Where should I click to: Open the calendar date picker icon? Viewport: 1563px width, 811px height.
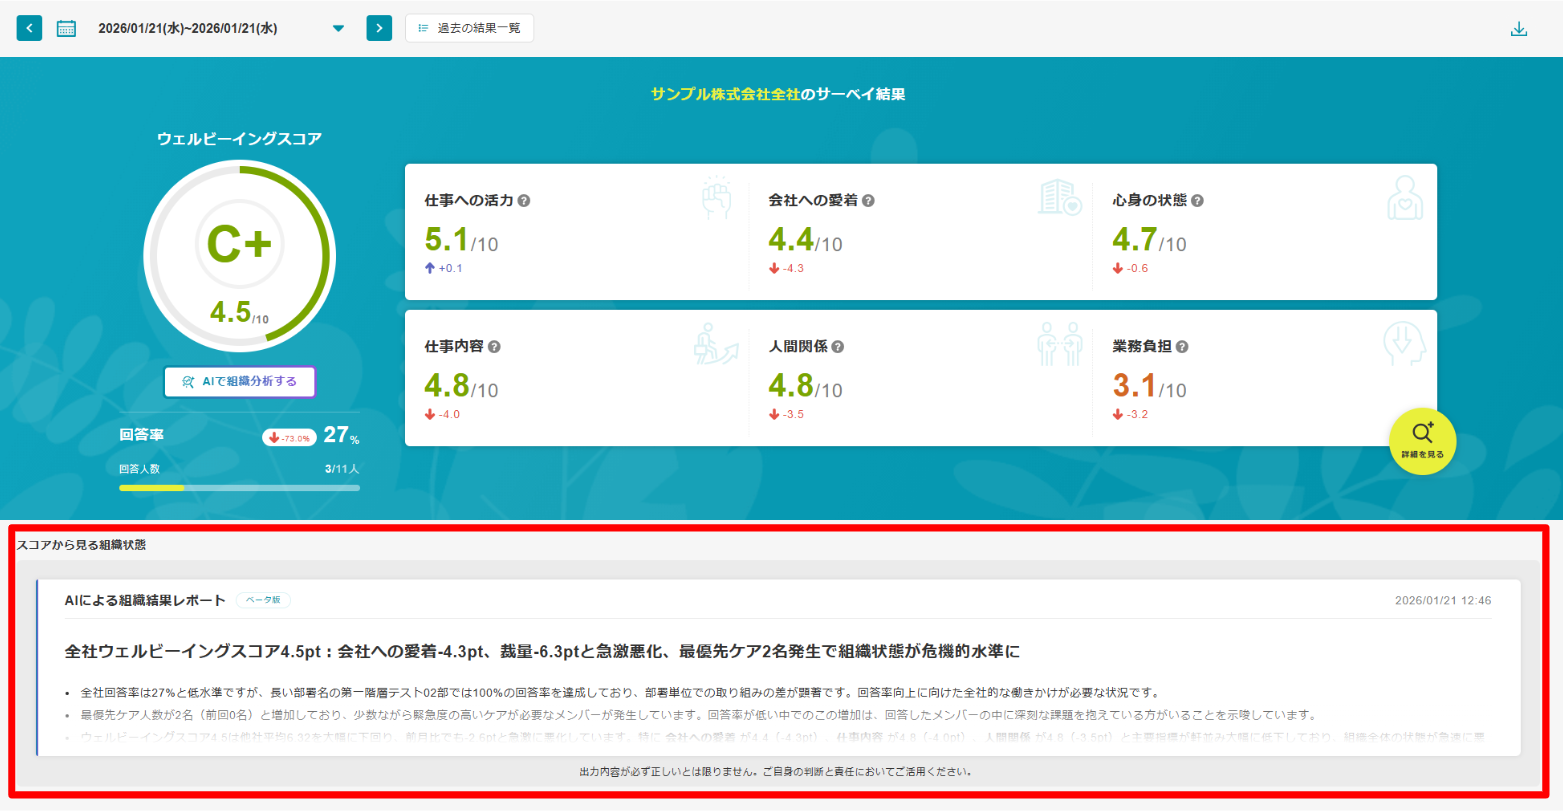click(x=64, y=27)
